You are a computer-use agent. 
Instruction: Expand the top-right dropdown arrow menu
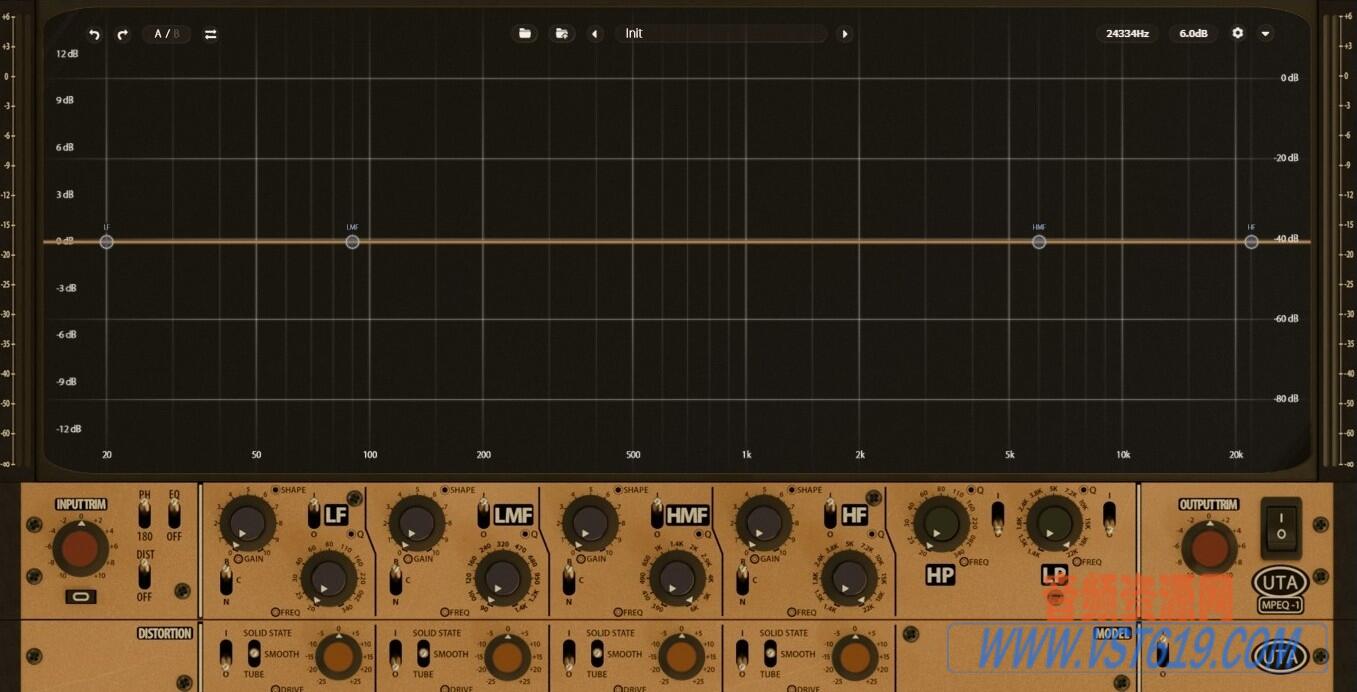(1265, 33)
